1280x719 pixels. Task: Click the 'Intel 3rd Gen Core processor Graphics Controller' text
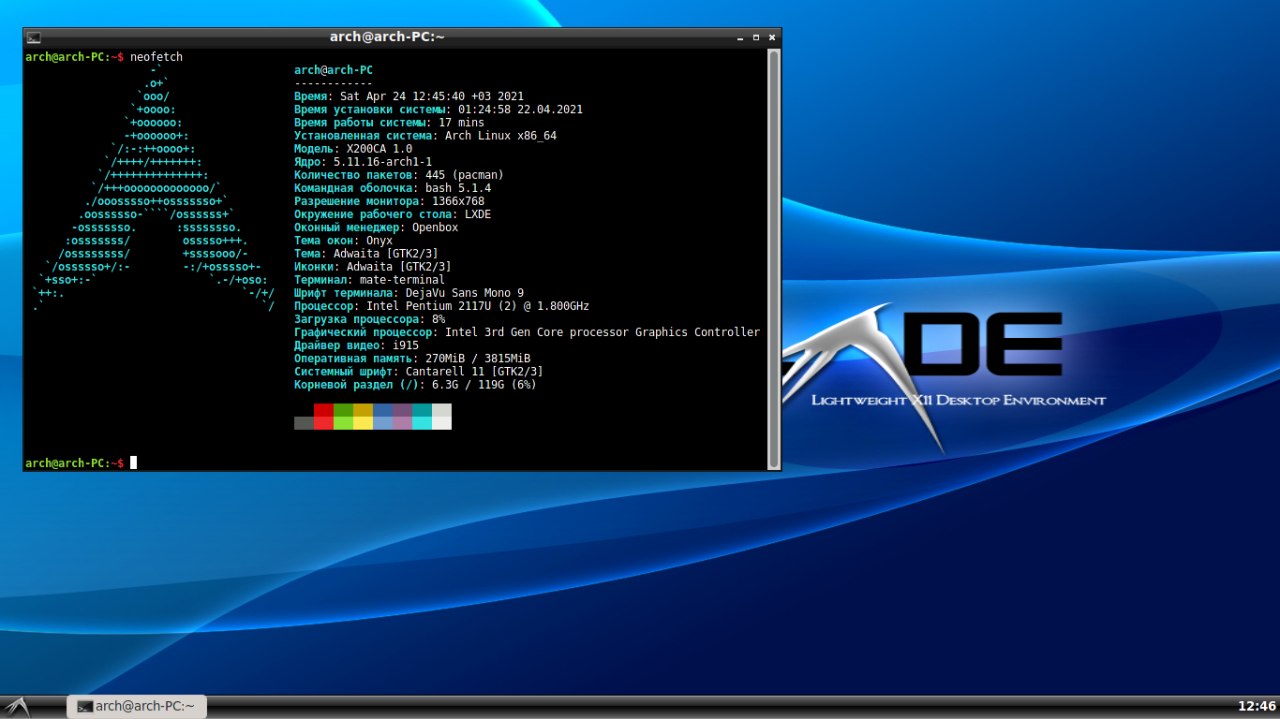coord(602,332)
